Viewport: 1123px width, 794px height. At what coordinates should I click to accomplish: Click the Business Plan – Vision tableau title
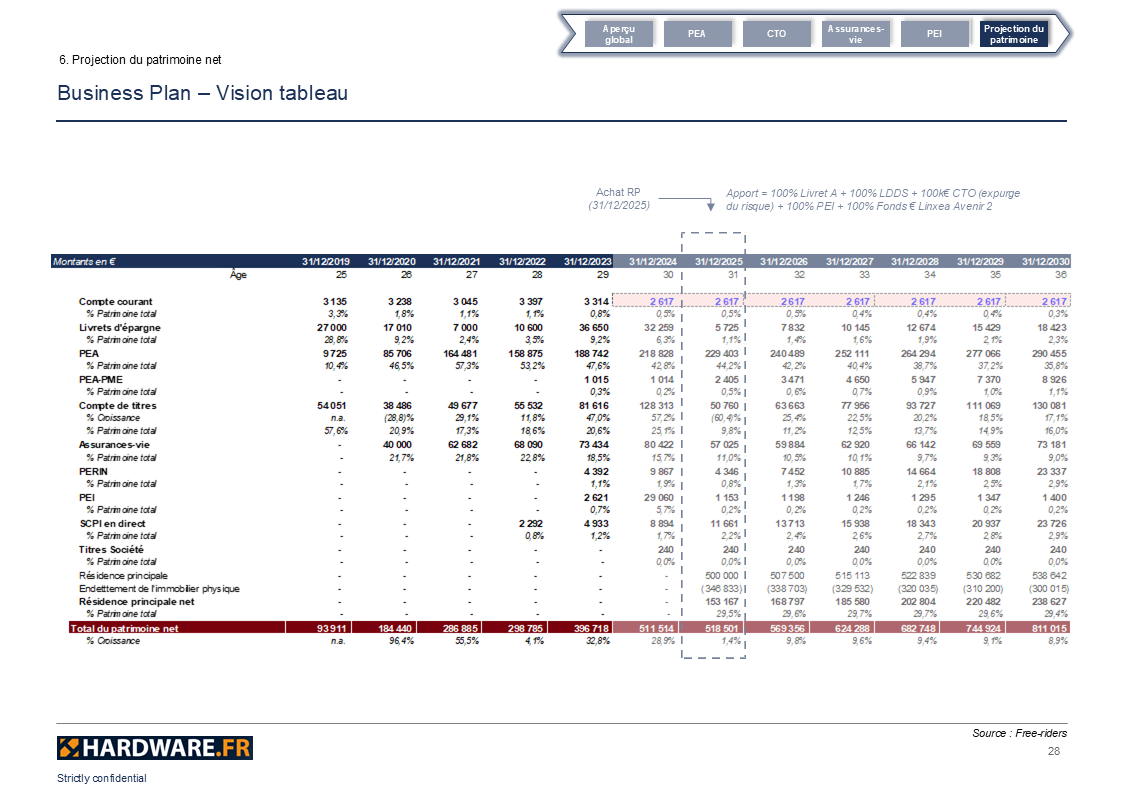(203, 93)
